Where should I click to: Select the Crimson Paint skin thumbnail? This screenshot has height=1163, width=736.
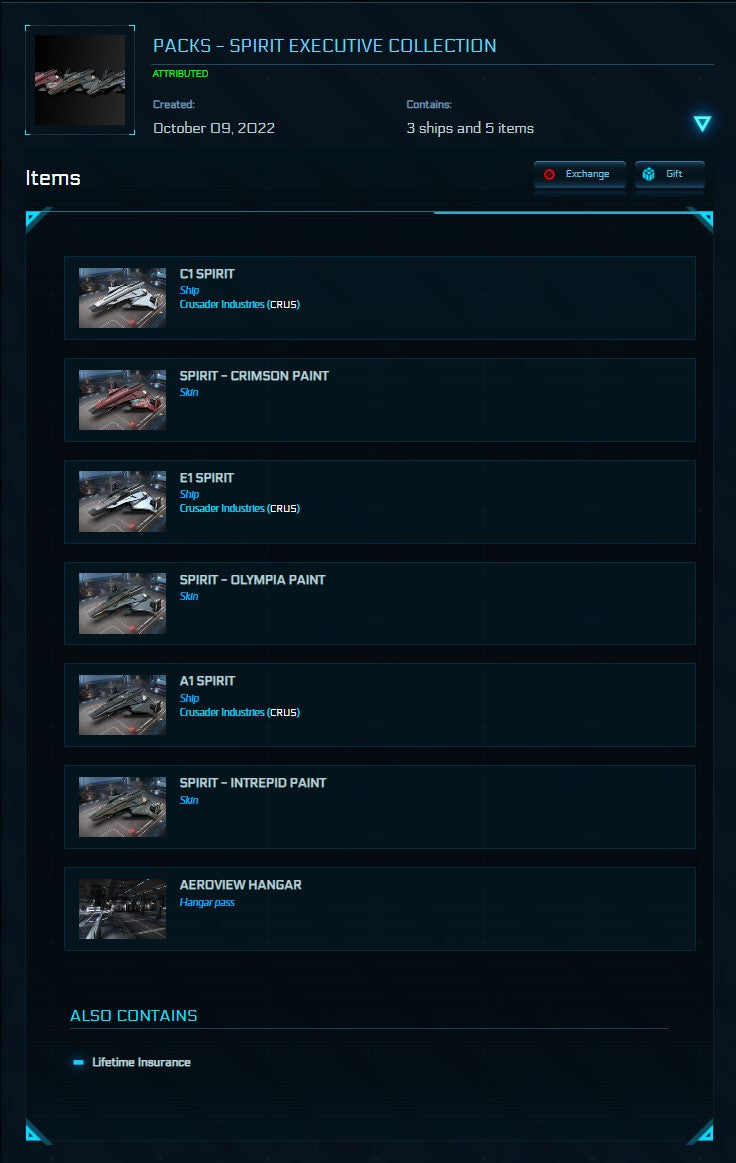coord(122,400)
